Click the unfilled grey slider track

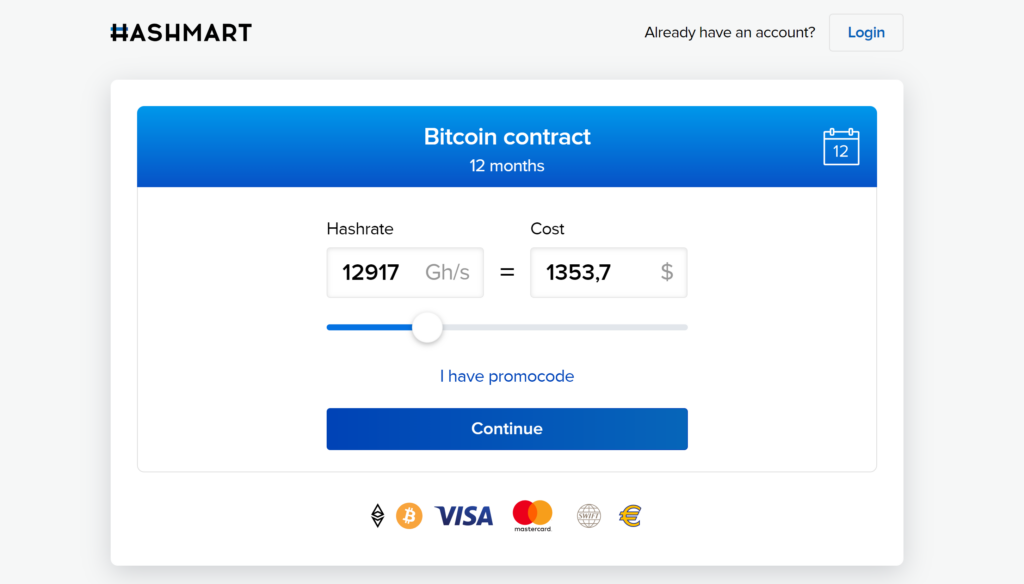pyautogui.click(x=565, y=327)
